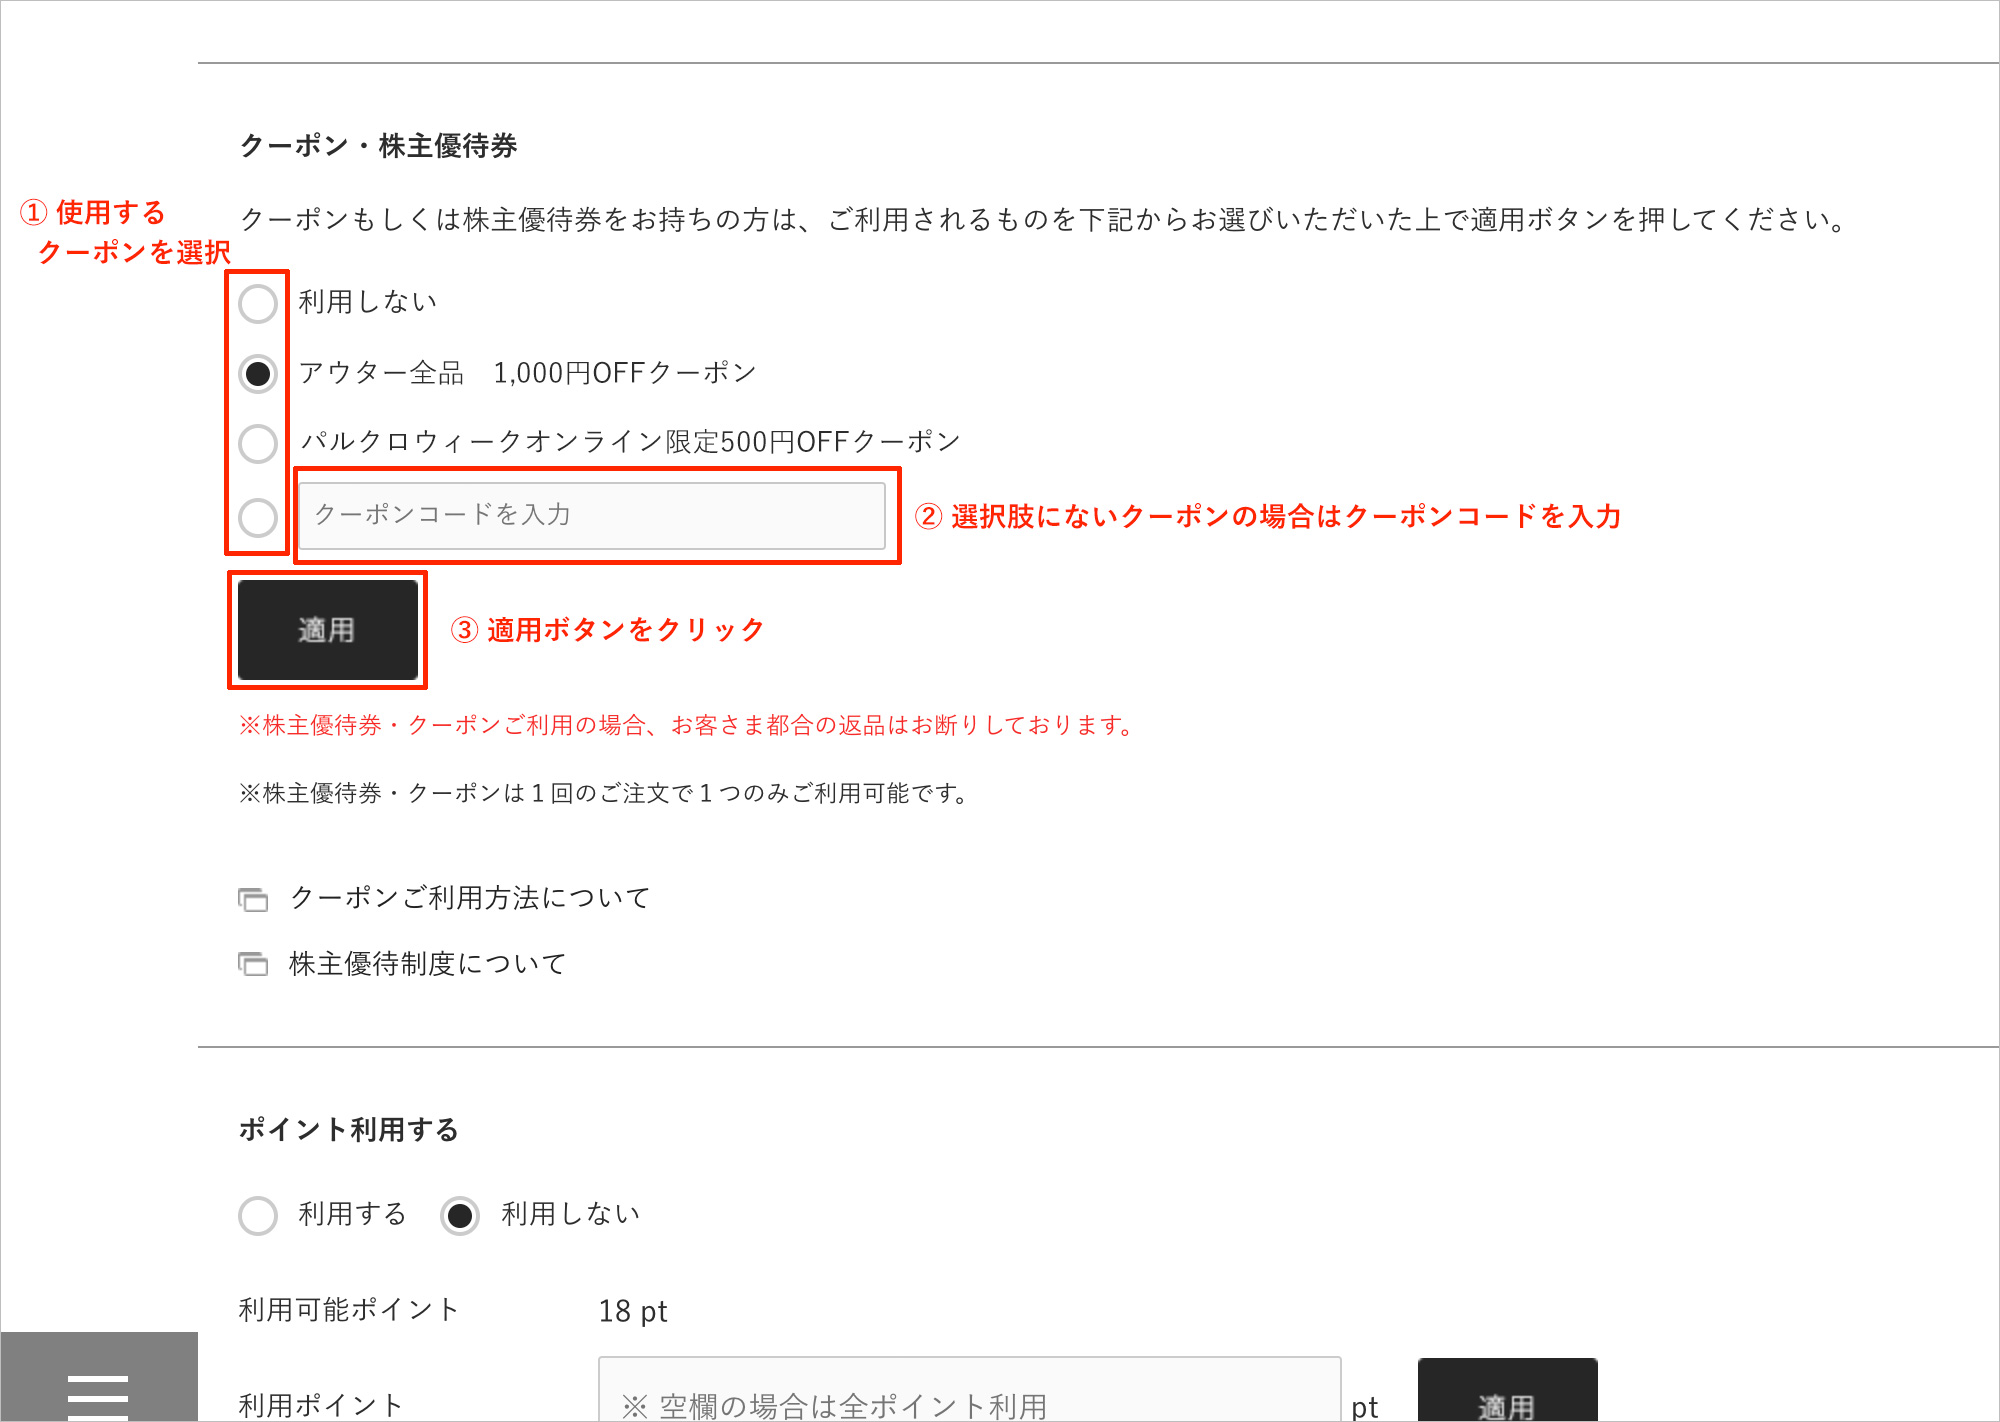2000x1422 pixels.
Task: Select アウター全品 1,000円OFFクーポン radio
Action: point(258,373)
